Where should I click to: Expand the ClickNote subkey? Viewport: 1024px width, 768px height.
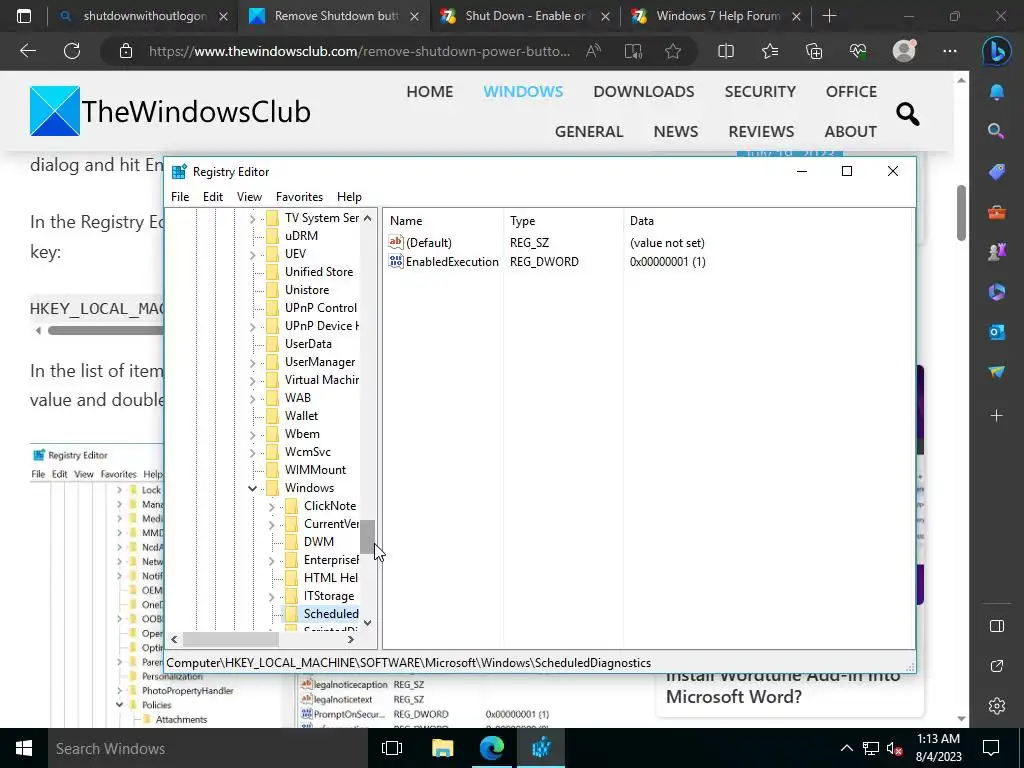click(271, 507)
